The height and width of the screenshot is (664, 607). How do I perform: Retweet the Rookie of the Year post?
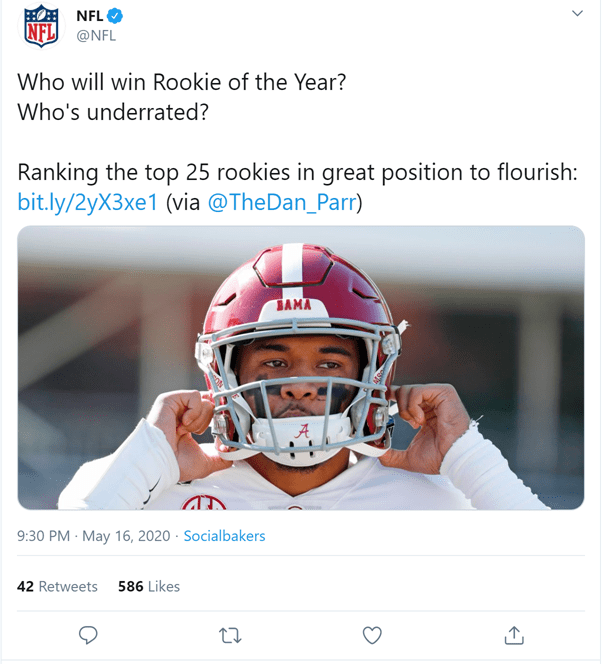[230, 635]
